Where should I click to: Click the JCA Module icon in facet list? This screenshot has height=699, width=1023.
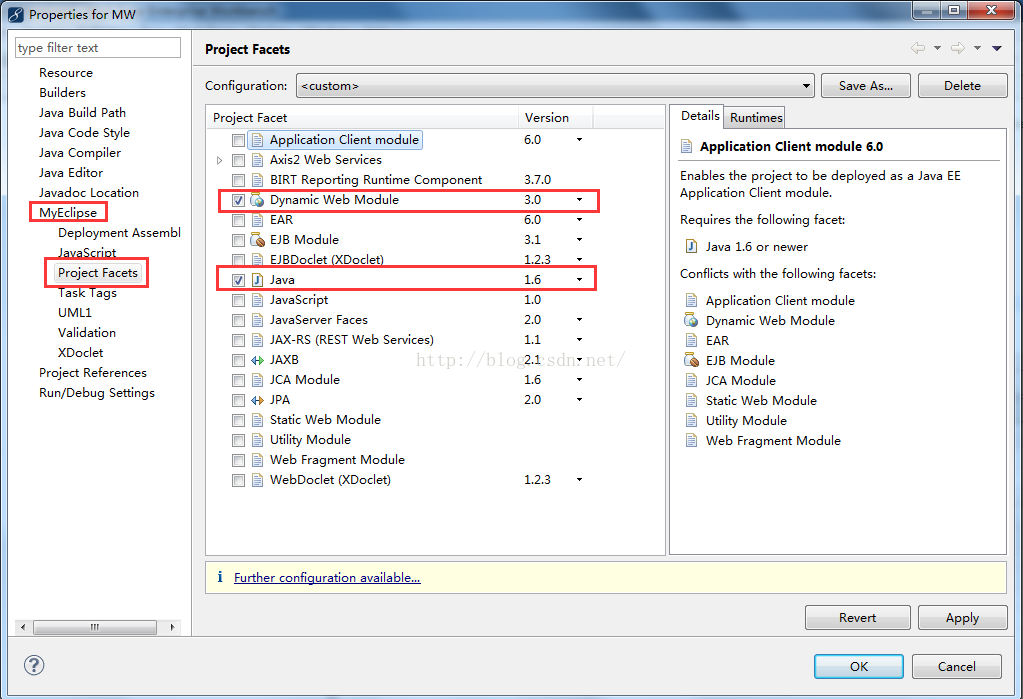click(257, 380)
